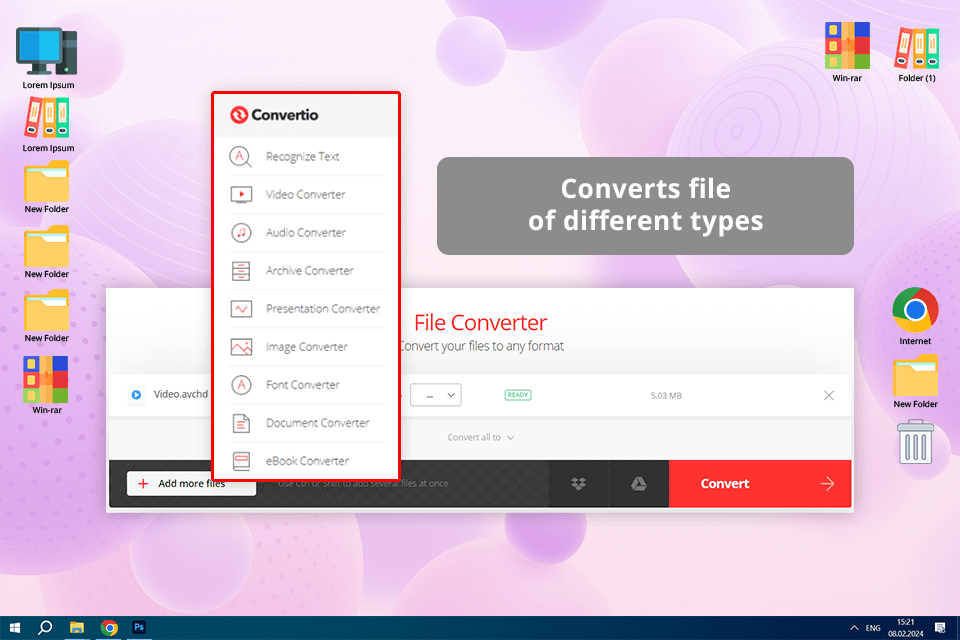Upload from Dropbox icon button
Viewport: 960px width, 640px height.
pos(579,484)
